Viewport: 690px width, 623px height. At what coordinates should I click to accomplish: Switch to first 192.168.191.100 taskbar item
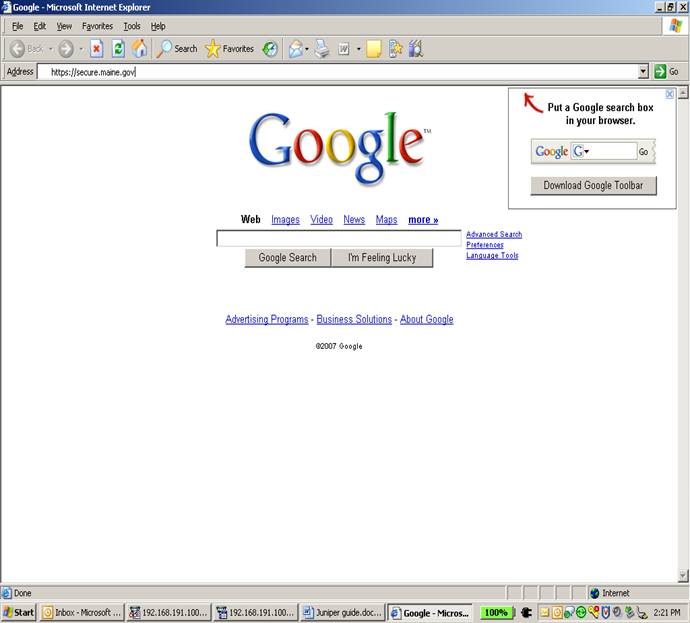(169, 612)
